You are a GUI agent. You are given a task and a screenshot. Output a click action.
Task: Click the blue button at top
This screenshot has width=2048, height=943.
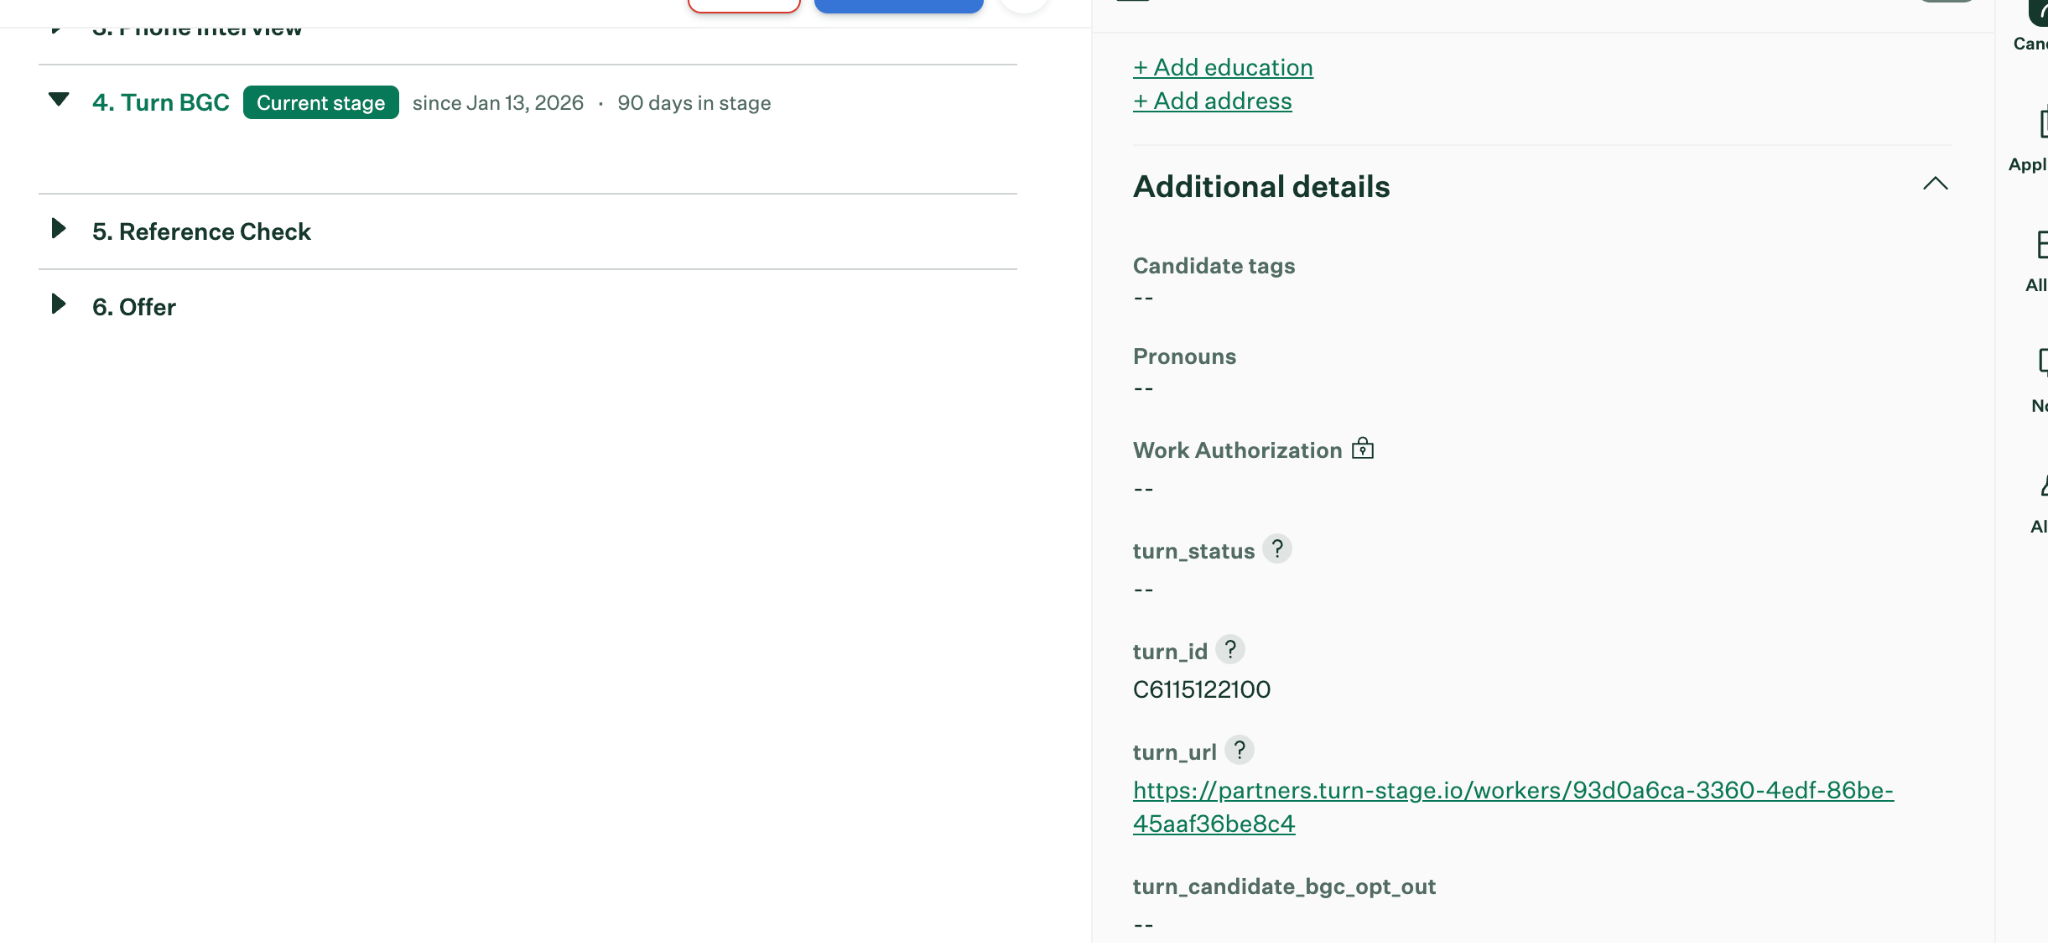tap(899, 5)
